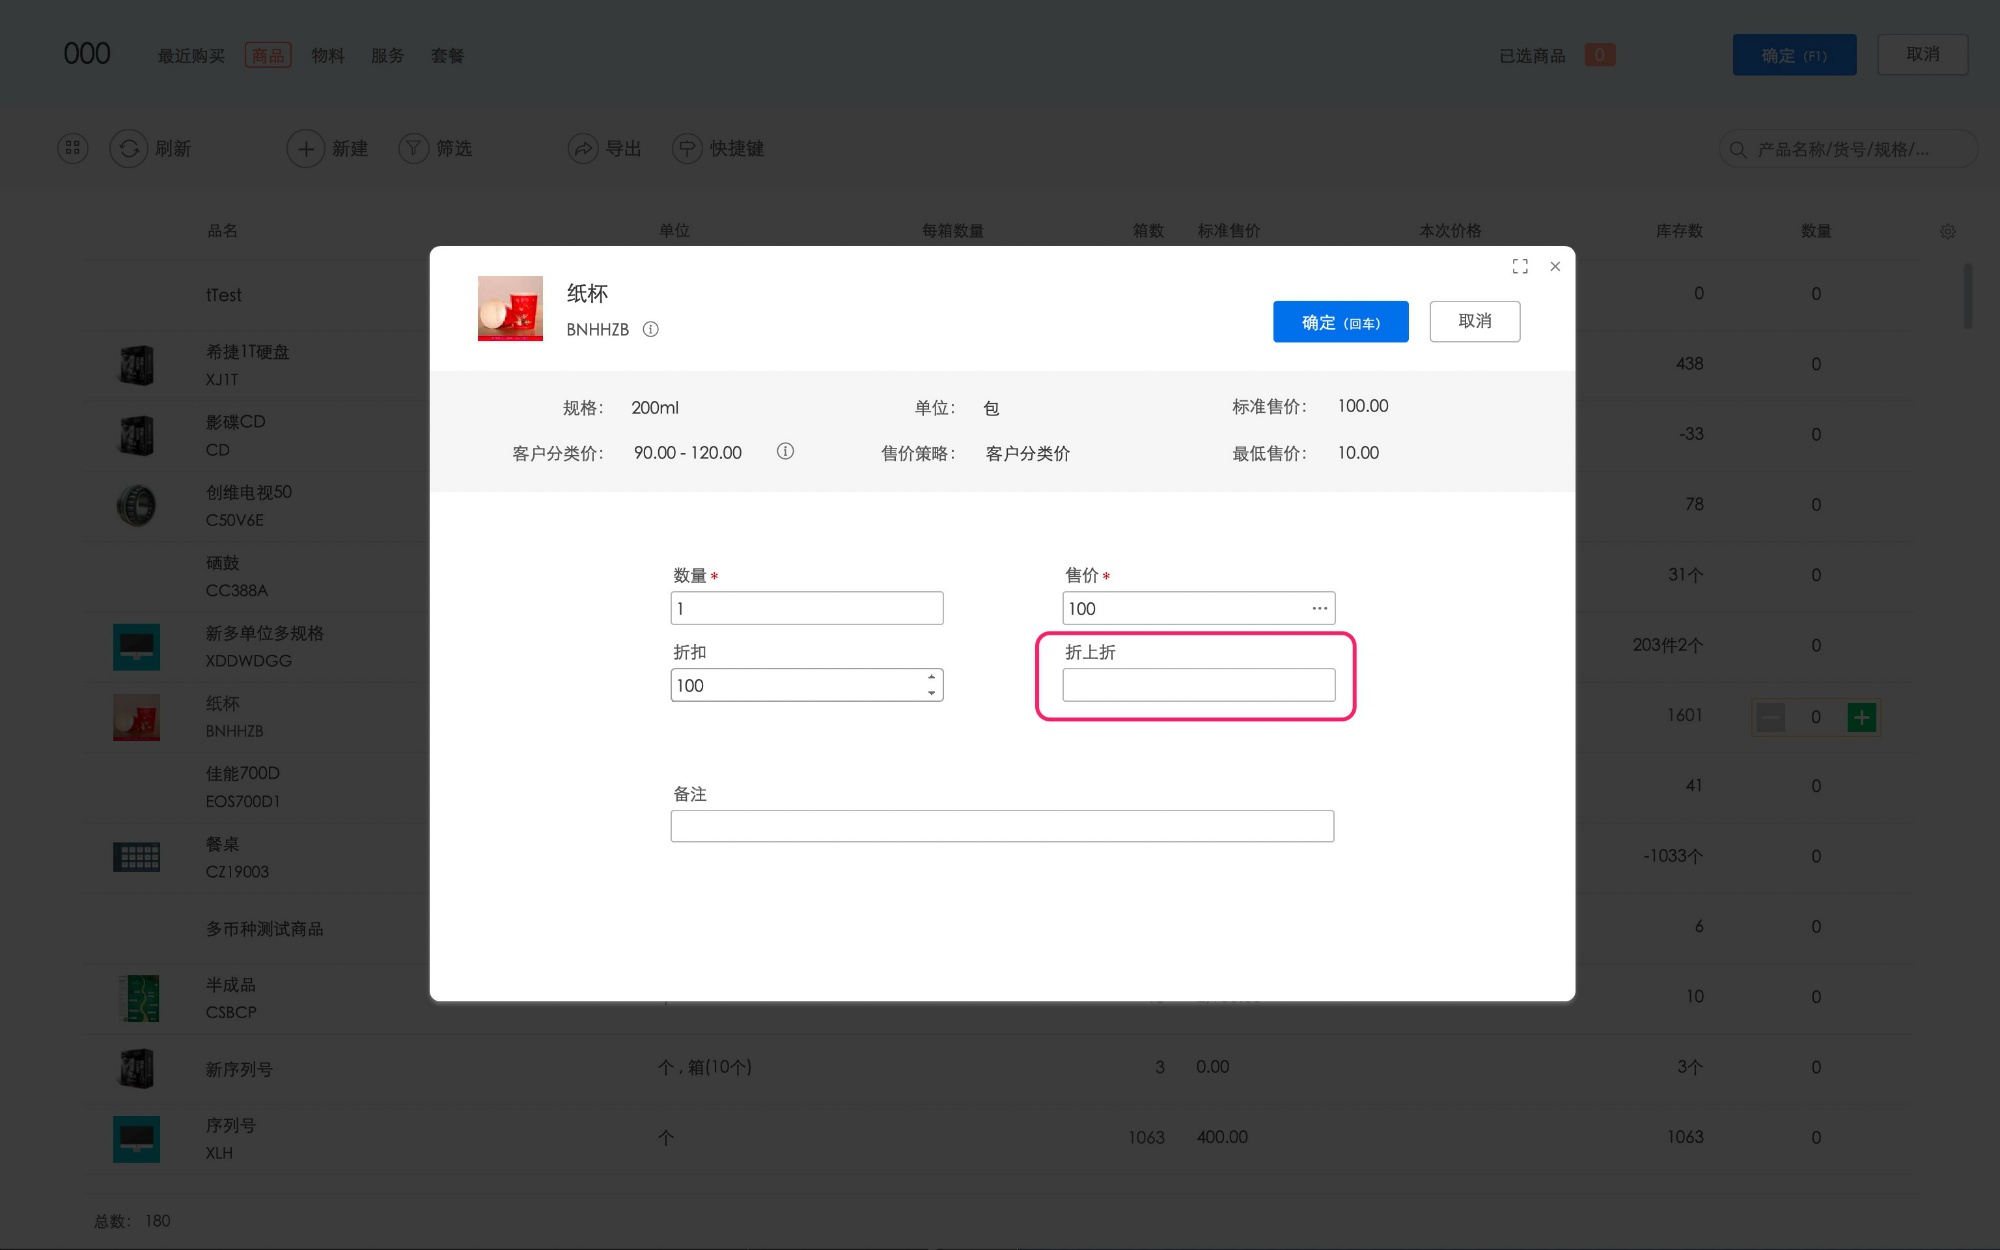Increase 纸杯 row quantity with plus button

1861,717
